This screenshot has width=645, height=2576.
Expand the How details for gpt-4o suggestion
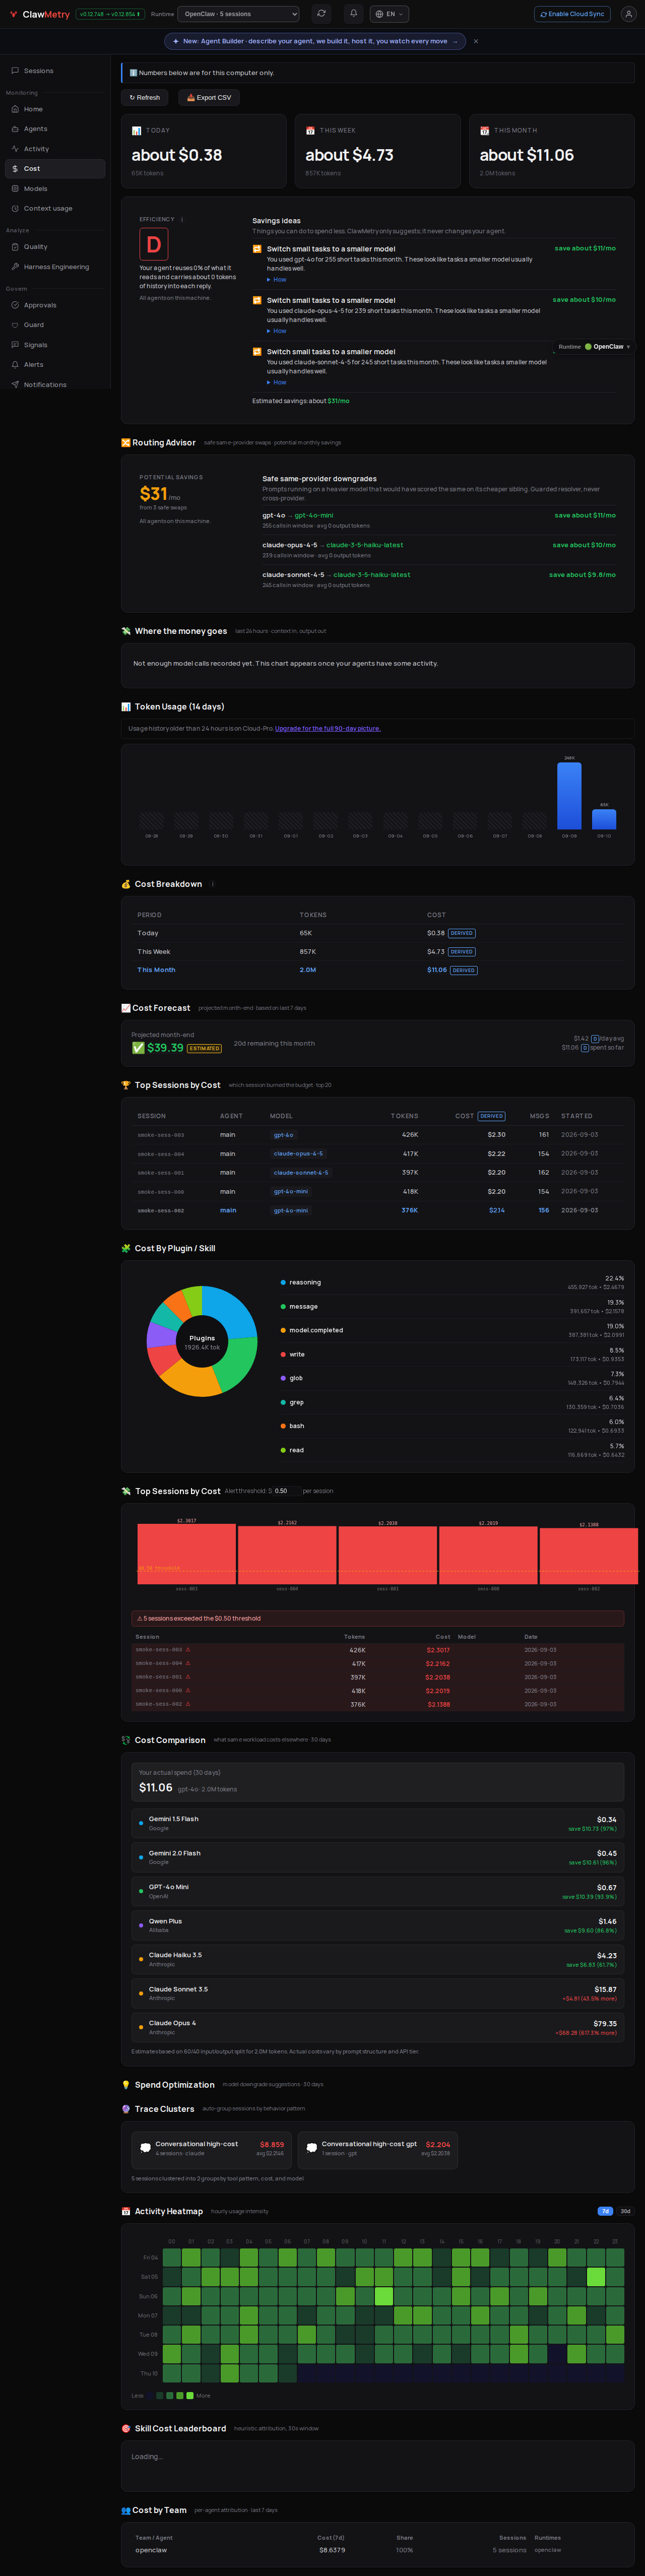277,280
